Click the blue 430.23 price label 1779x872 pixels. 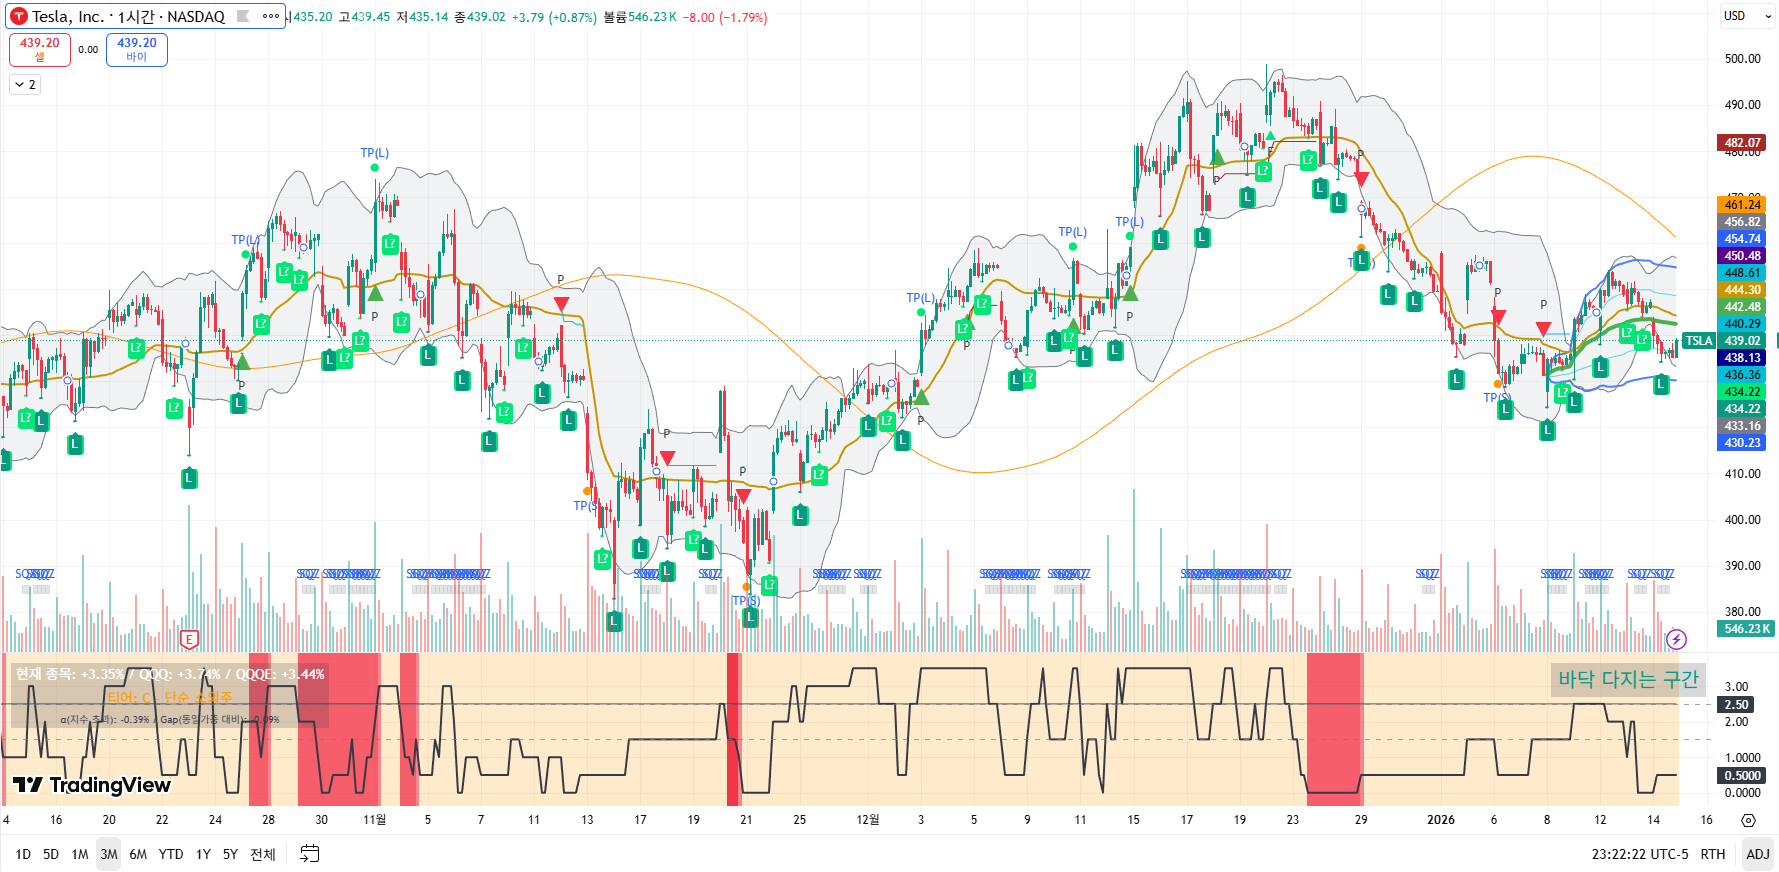pyautogui.click(x=1742, y=443)
